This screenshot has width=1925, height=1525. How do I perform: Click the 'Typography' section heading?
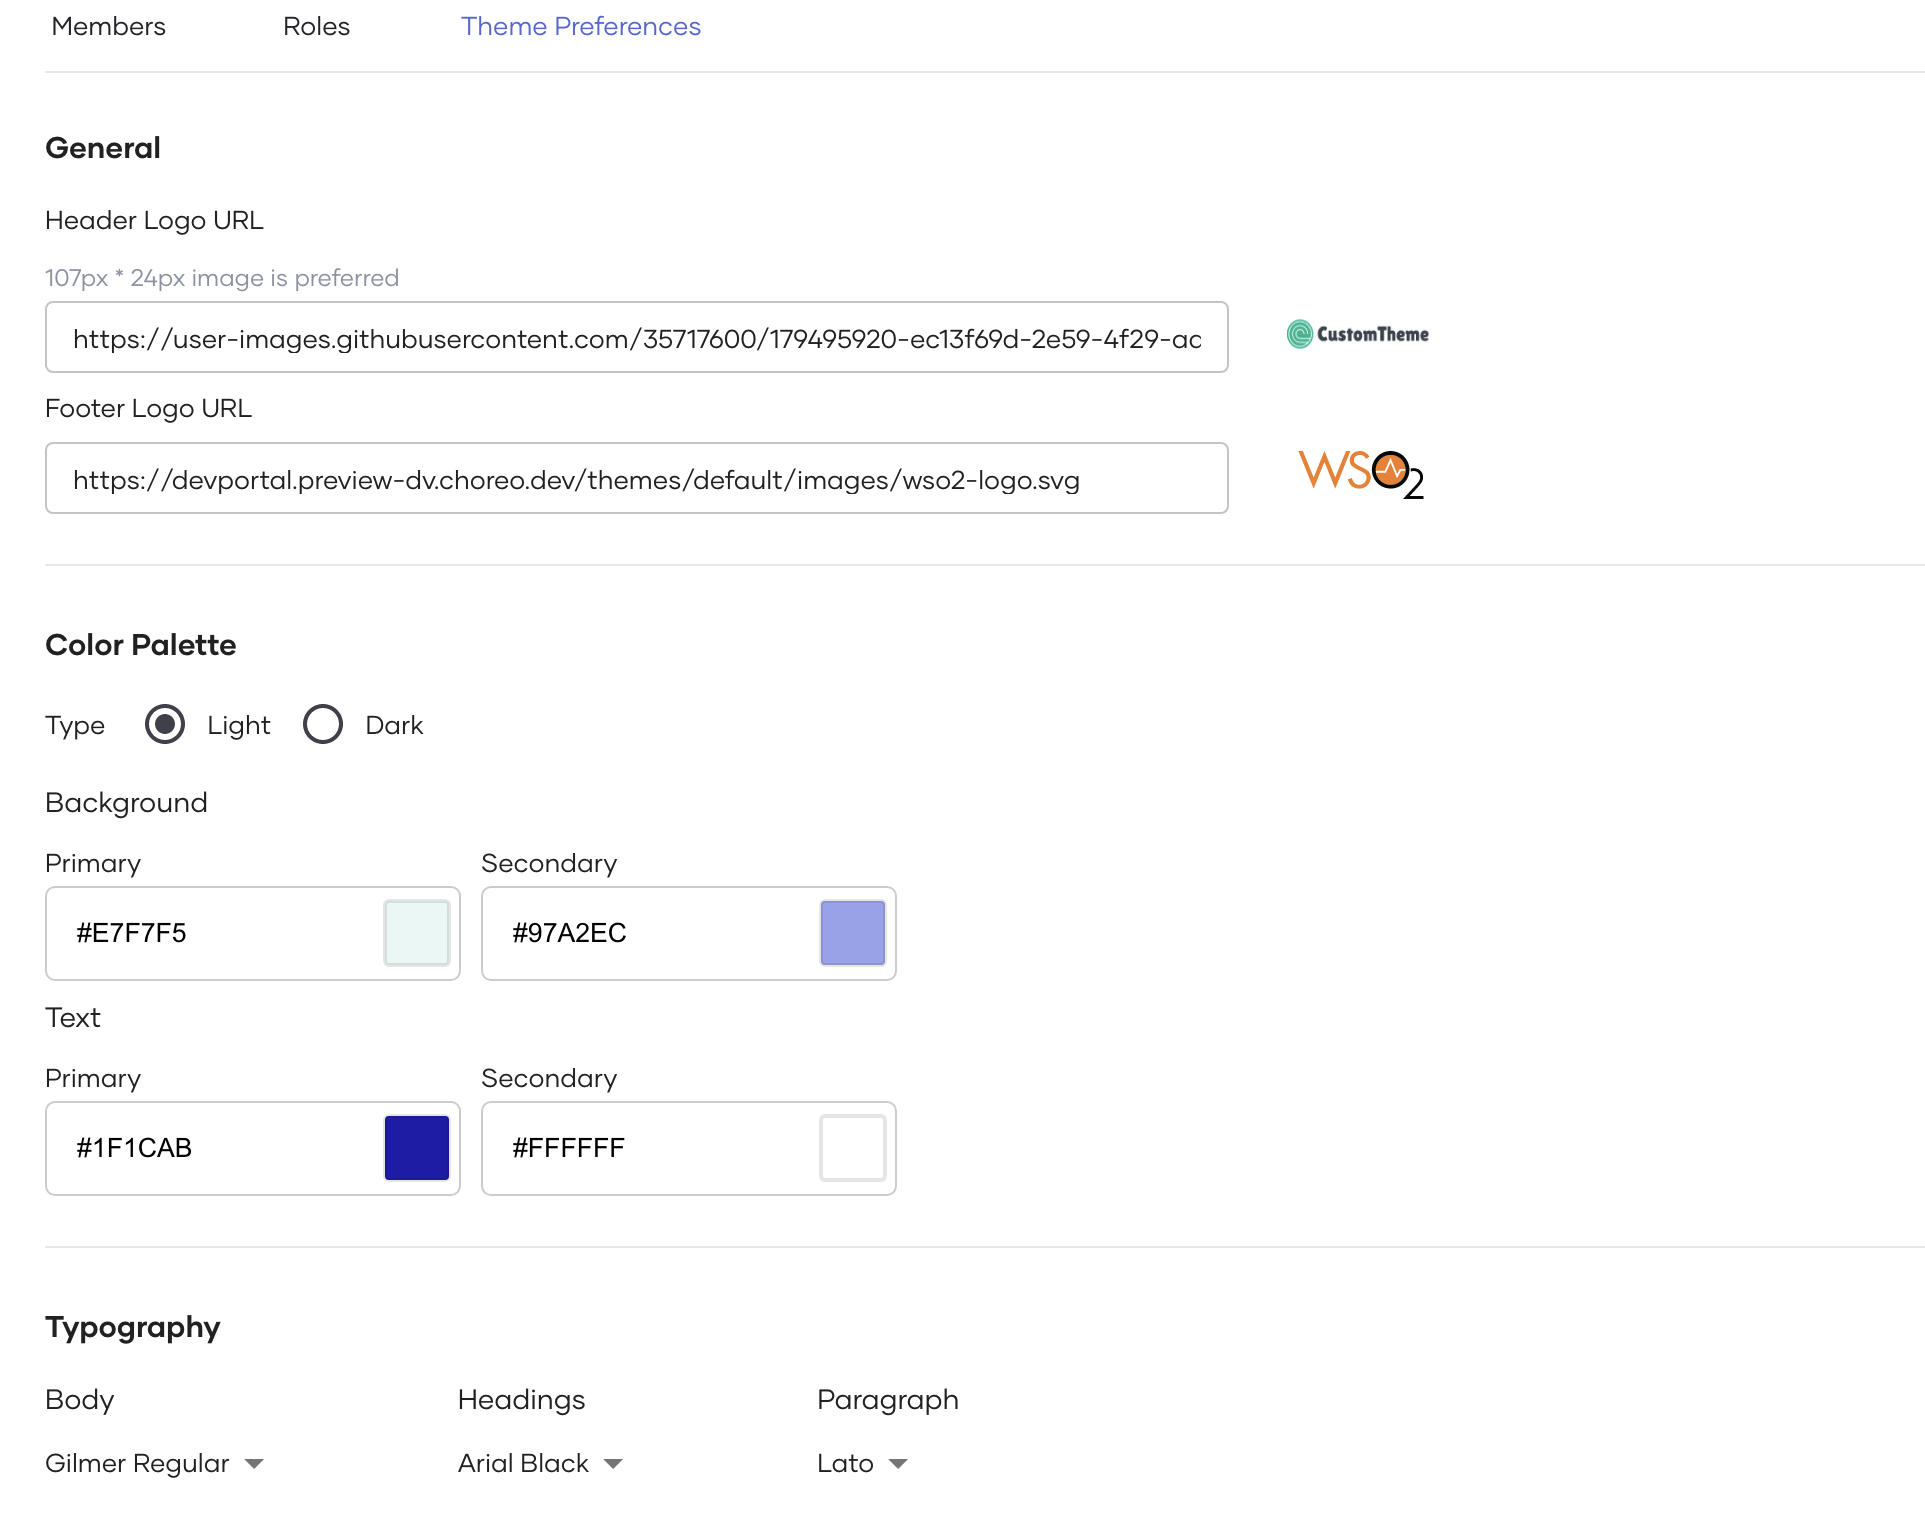tap(133, 1327)
